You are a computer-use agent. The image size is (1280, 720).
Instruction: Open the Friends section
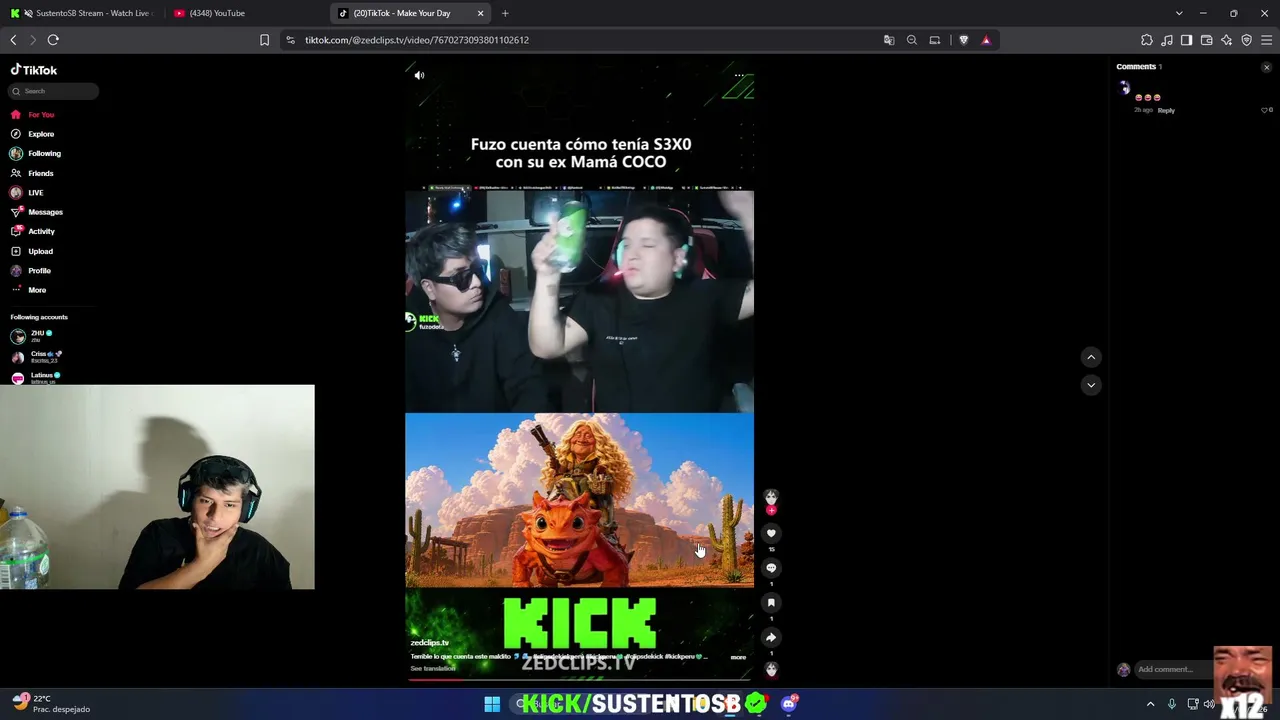pos(32,173)
